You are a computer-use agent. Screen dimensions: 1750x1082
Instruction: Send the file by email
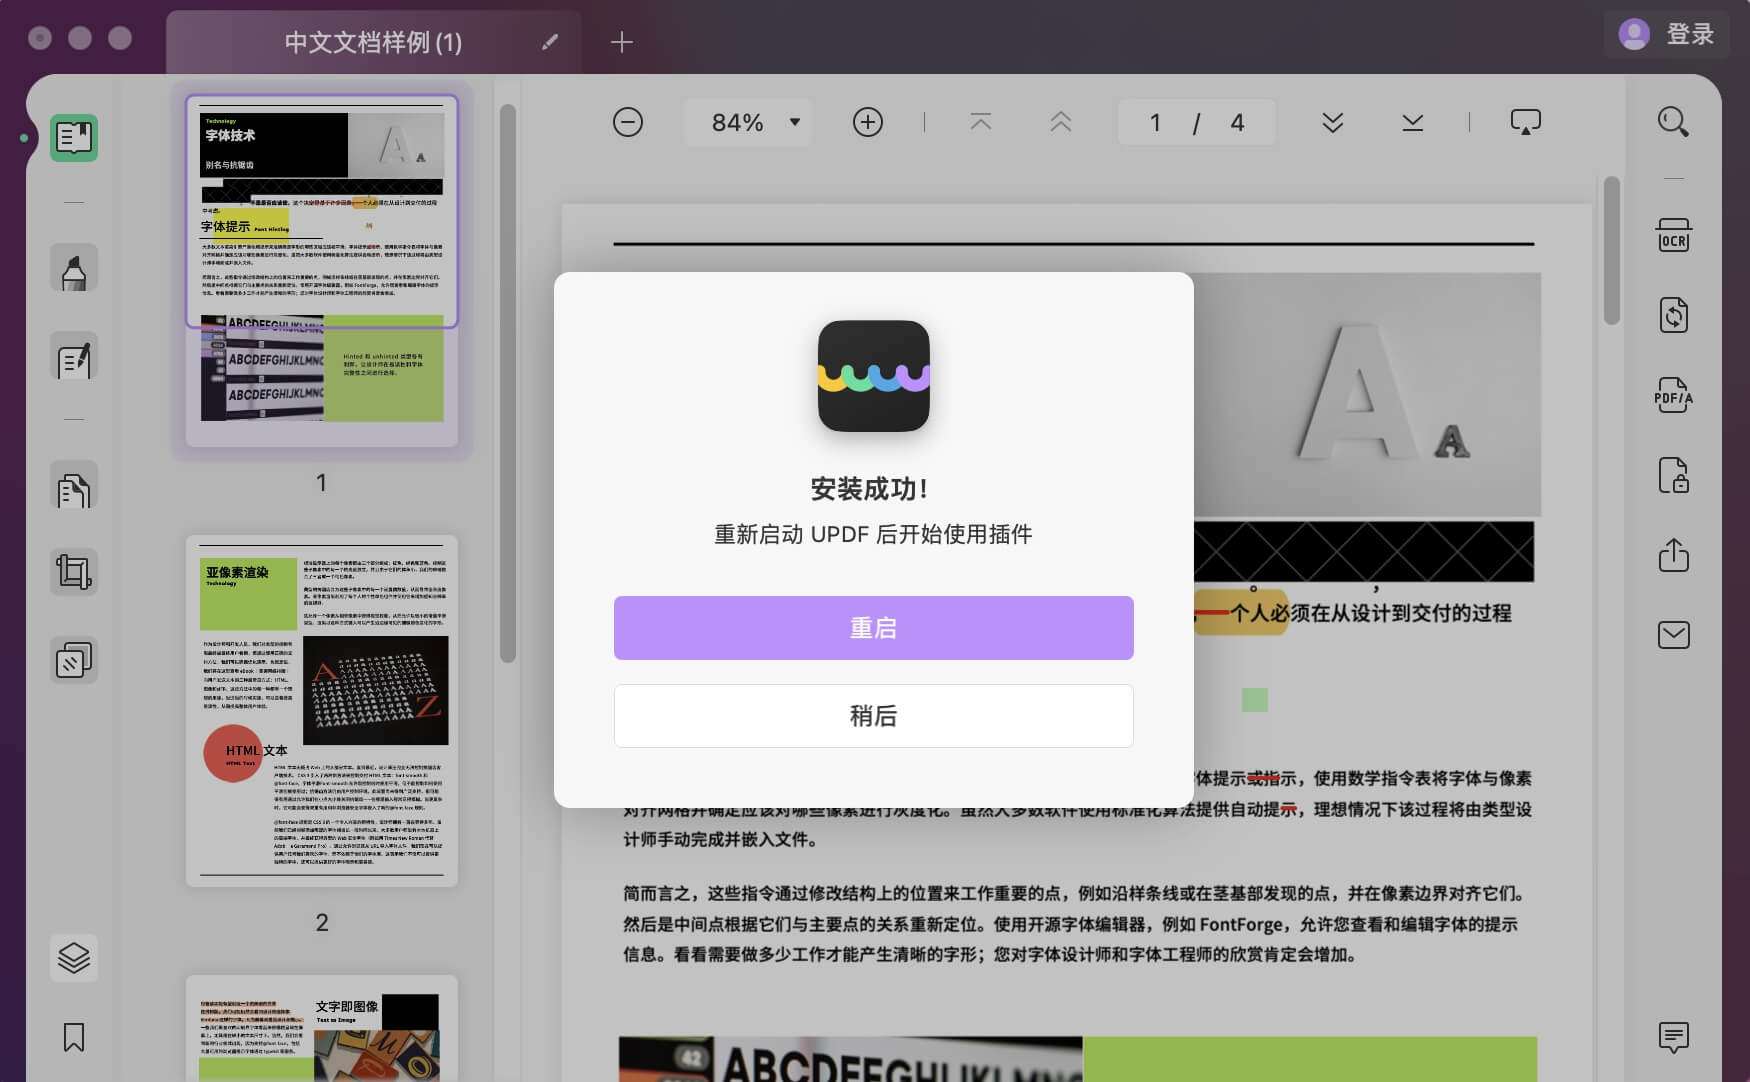1673,635
